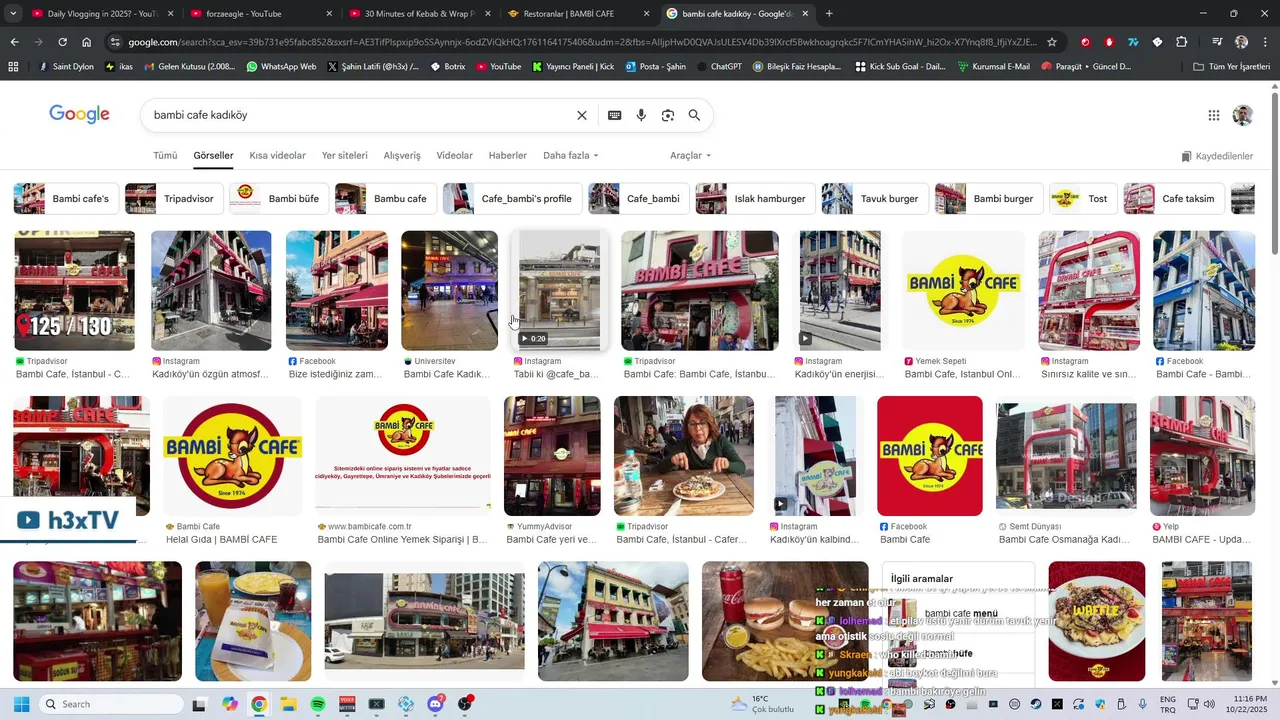Open Windows Start menu
This screenshot has height=720, width=1280.
click(22, 704)
